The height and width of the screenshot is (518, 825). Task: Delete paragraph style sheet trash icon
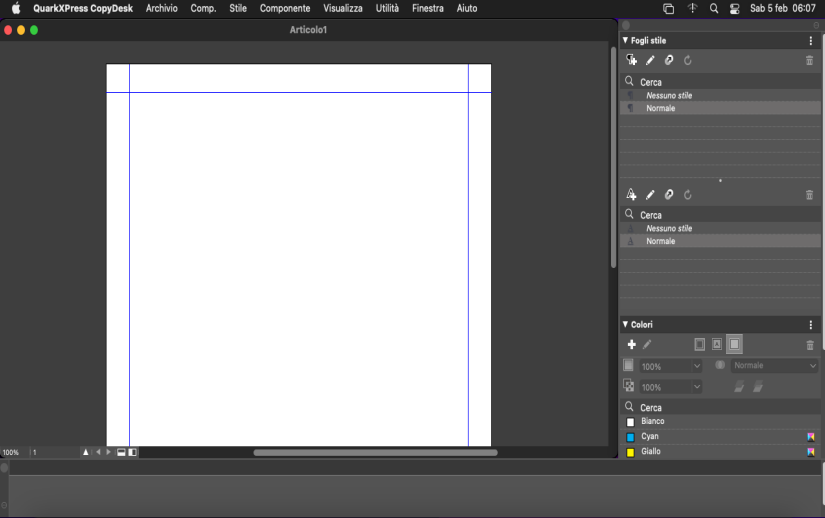pyautogui.click(x=809, y=60)
